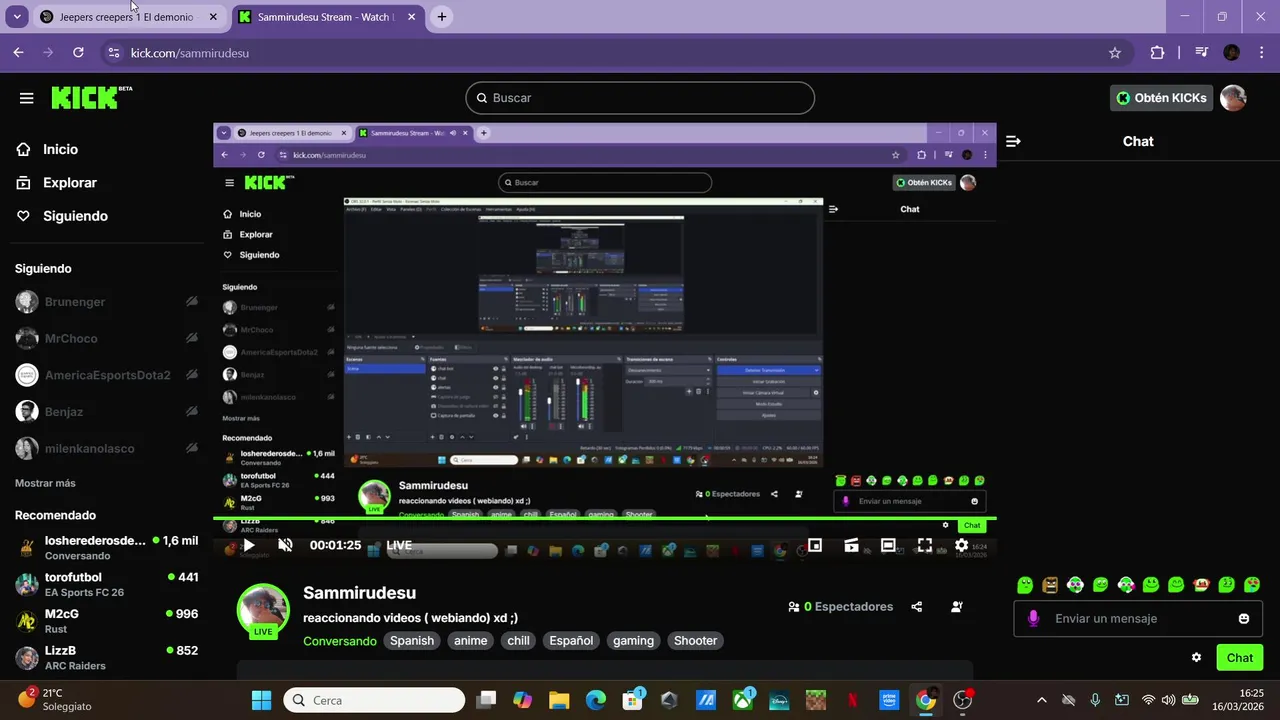The height and width of the screenshot is (720, 1280).
Task: Open Netflix from the taskbar
Action: point(852,700)
